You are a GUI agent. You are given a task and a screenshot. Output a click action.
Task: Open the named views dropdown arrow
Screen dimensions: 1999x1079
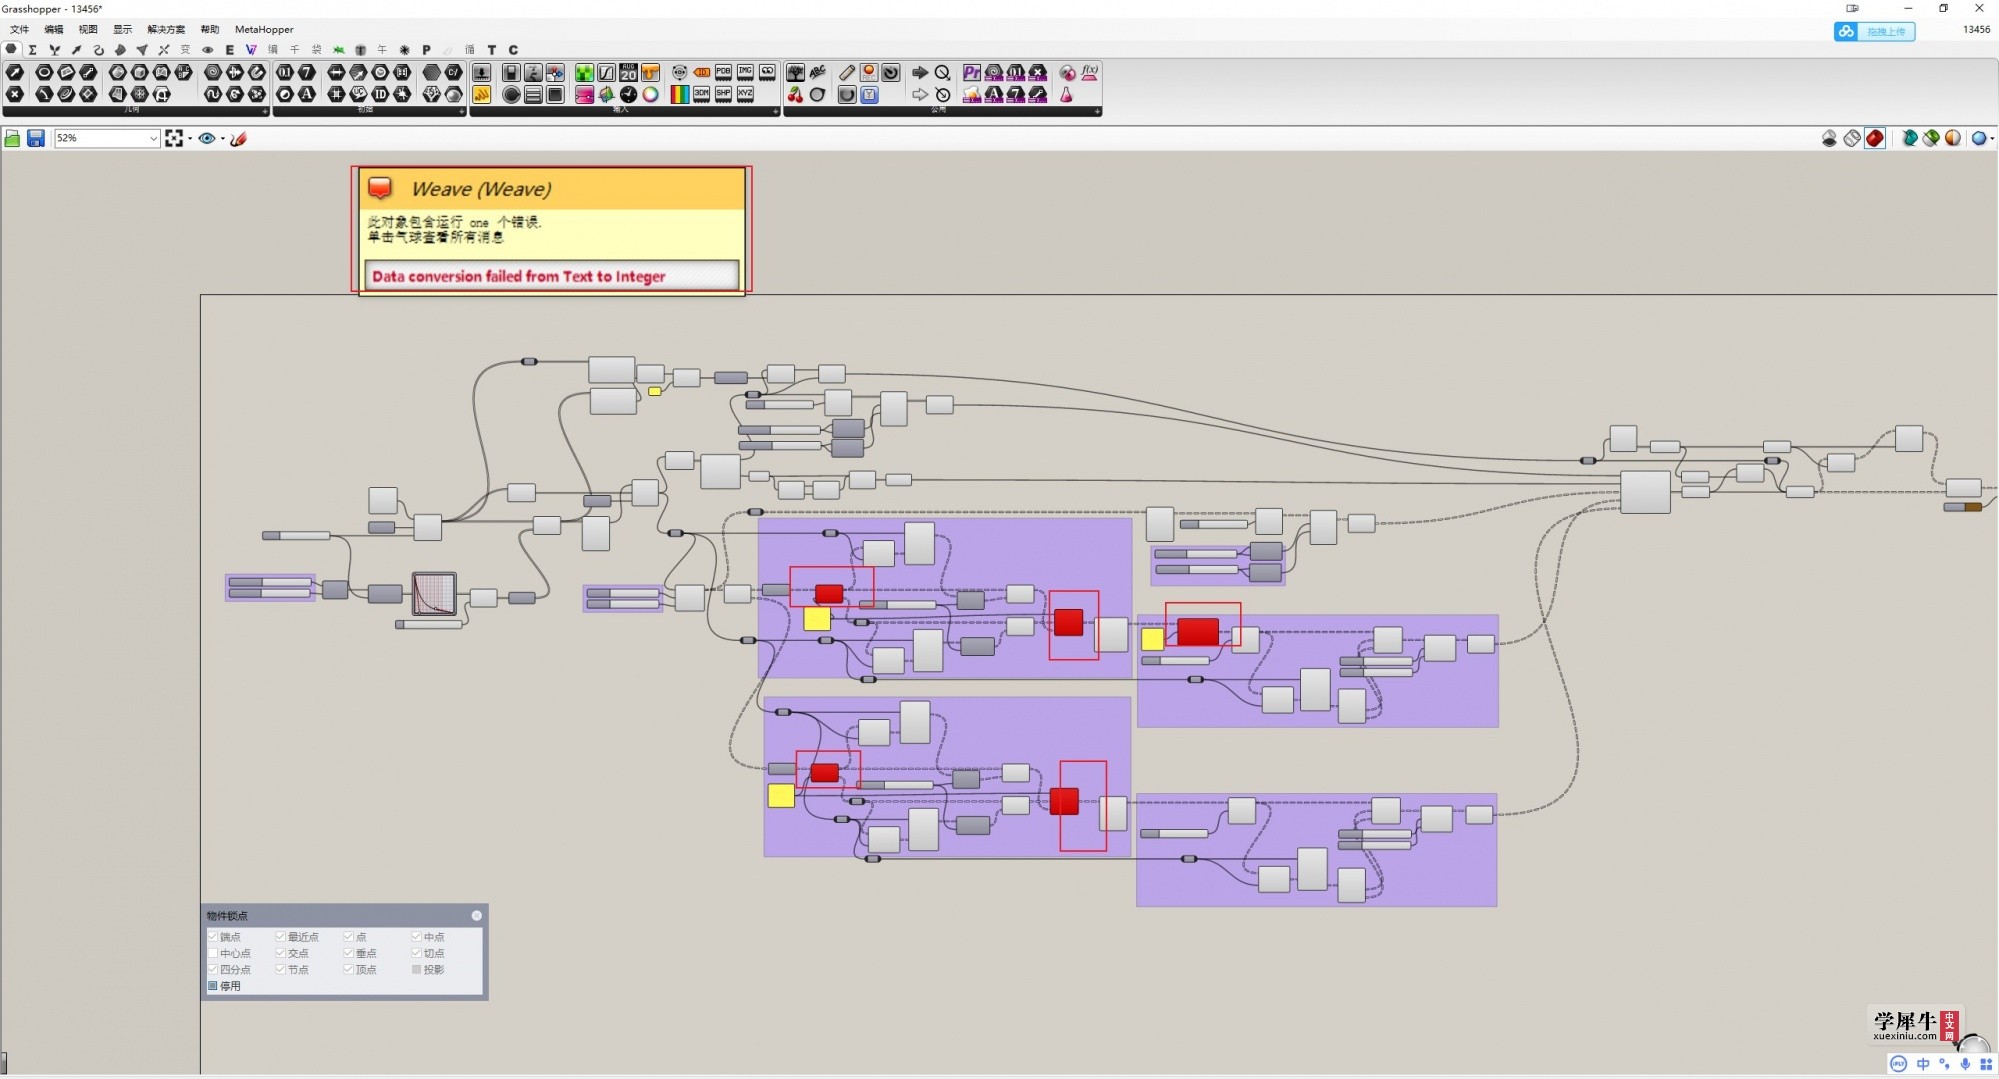(x=222, y=139)
